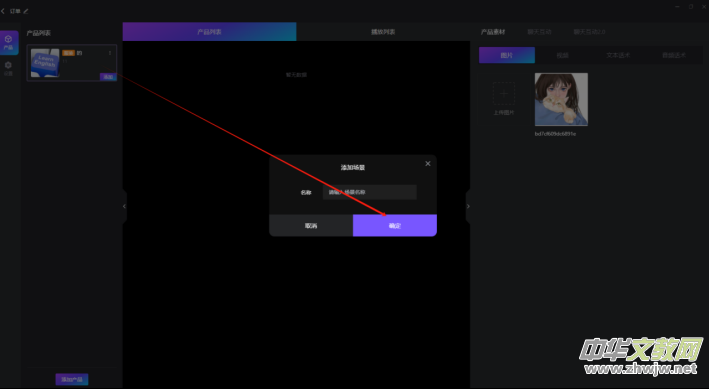The width and height of the screenshot is (709, 389).
Task: Click the 添加产品 button at the bottom left
Action: (72, 379)
